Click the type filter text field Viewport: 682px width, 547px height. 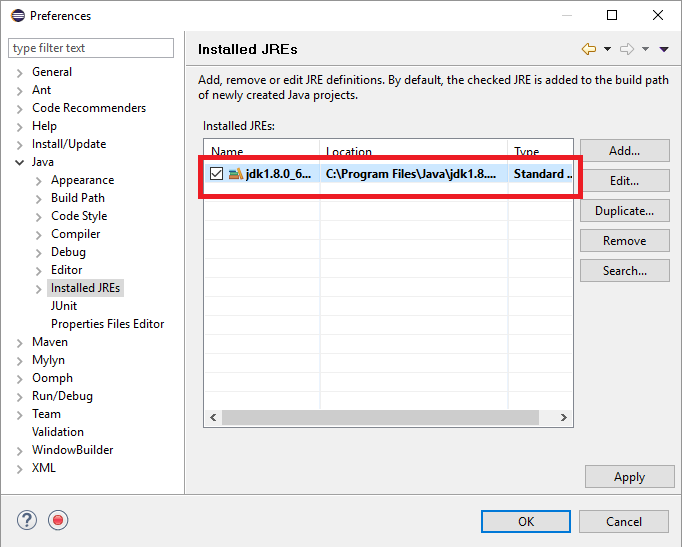click(x=91, y=48)
